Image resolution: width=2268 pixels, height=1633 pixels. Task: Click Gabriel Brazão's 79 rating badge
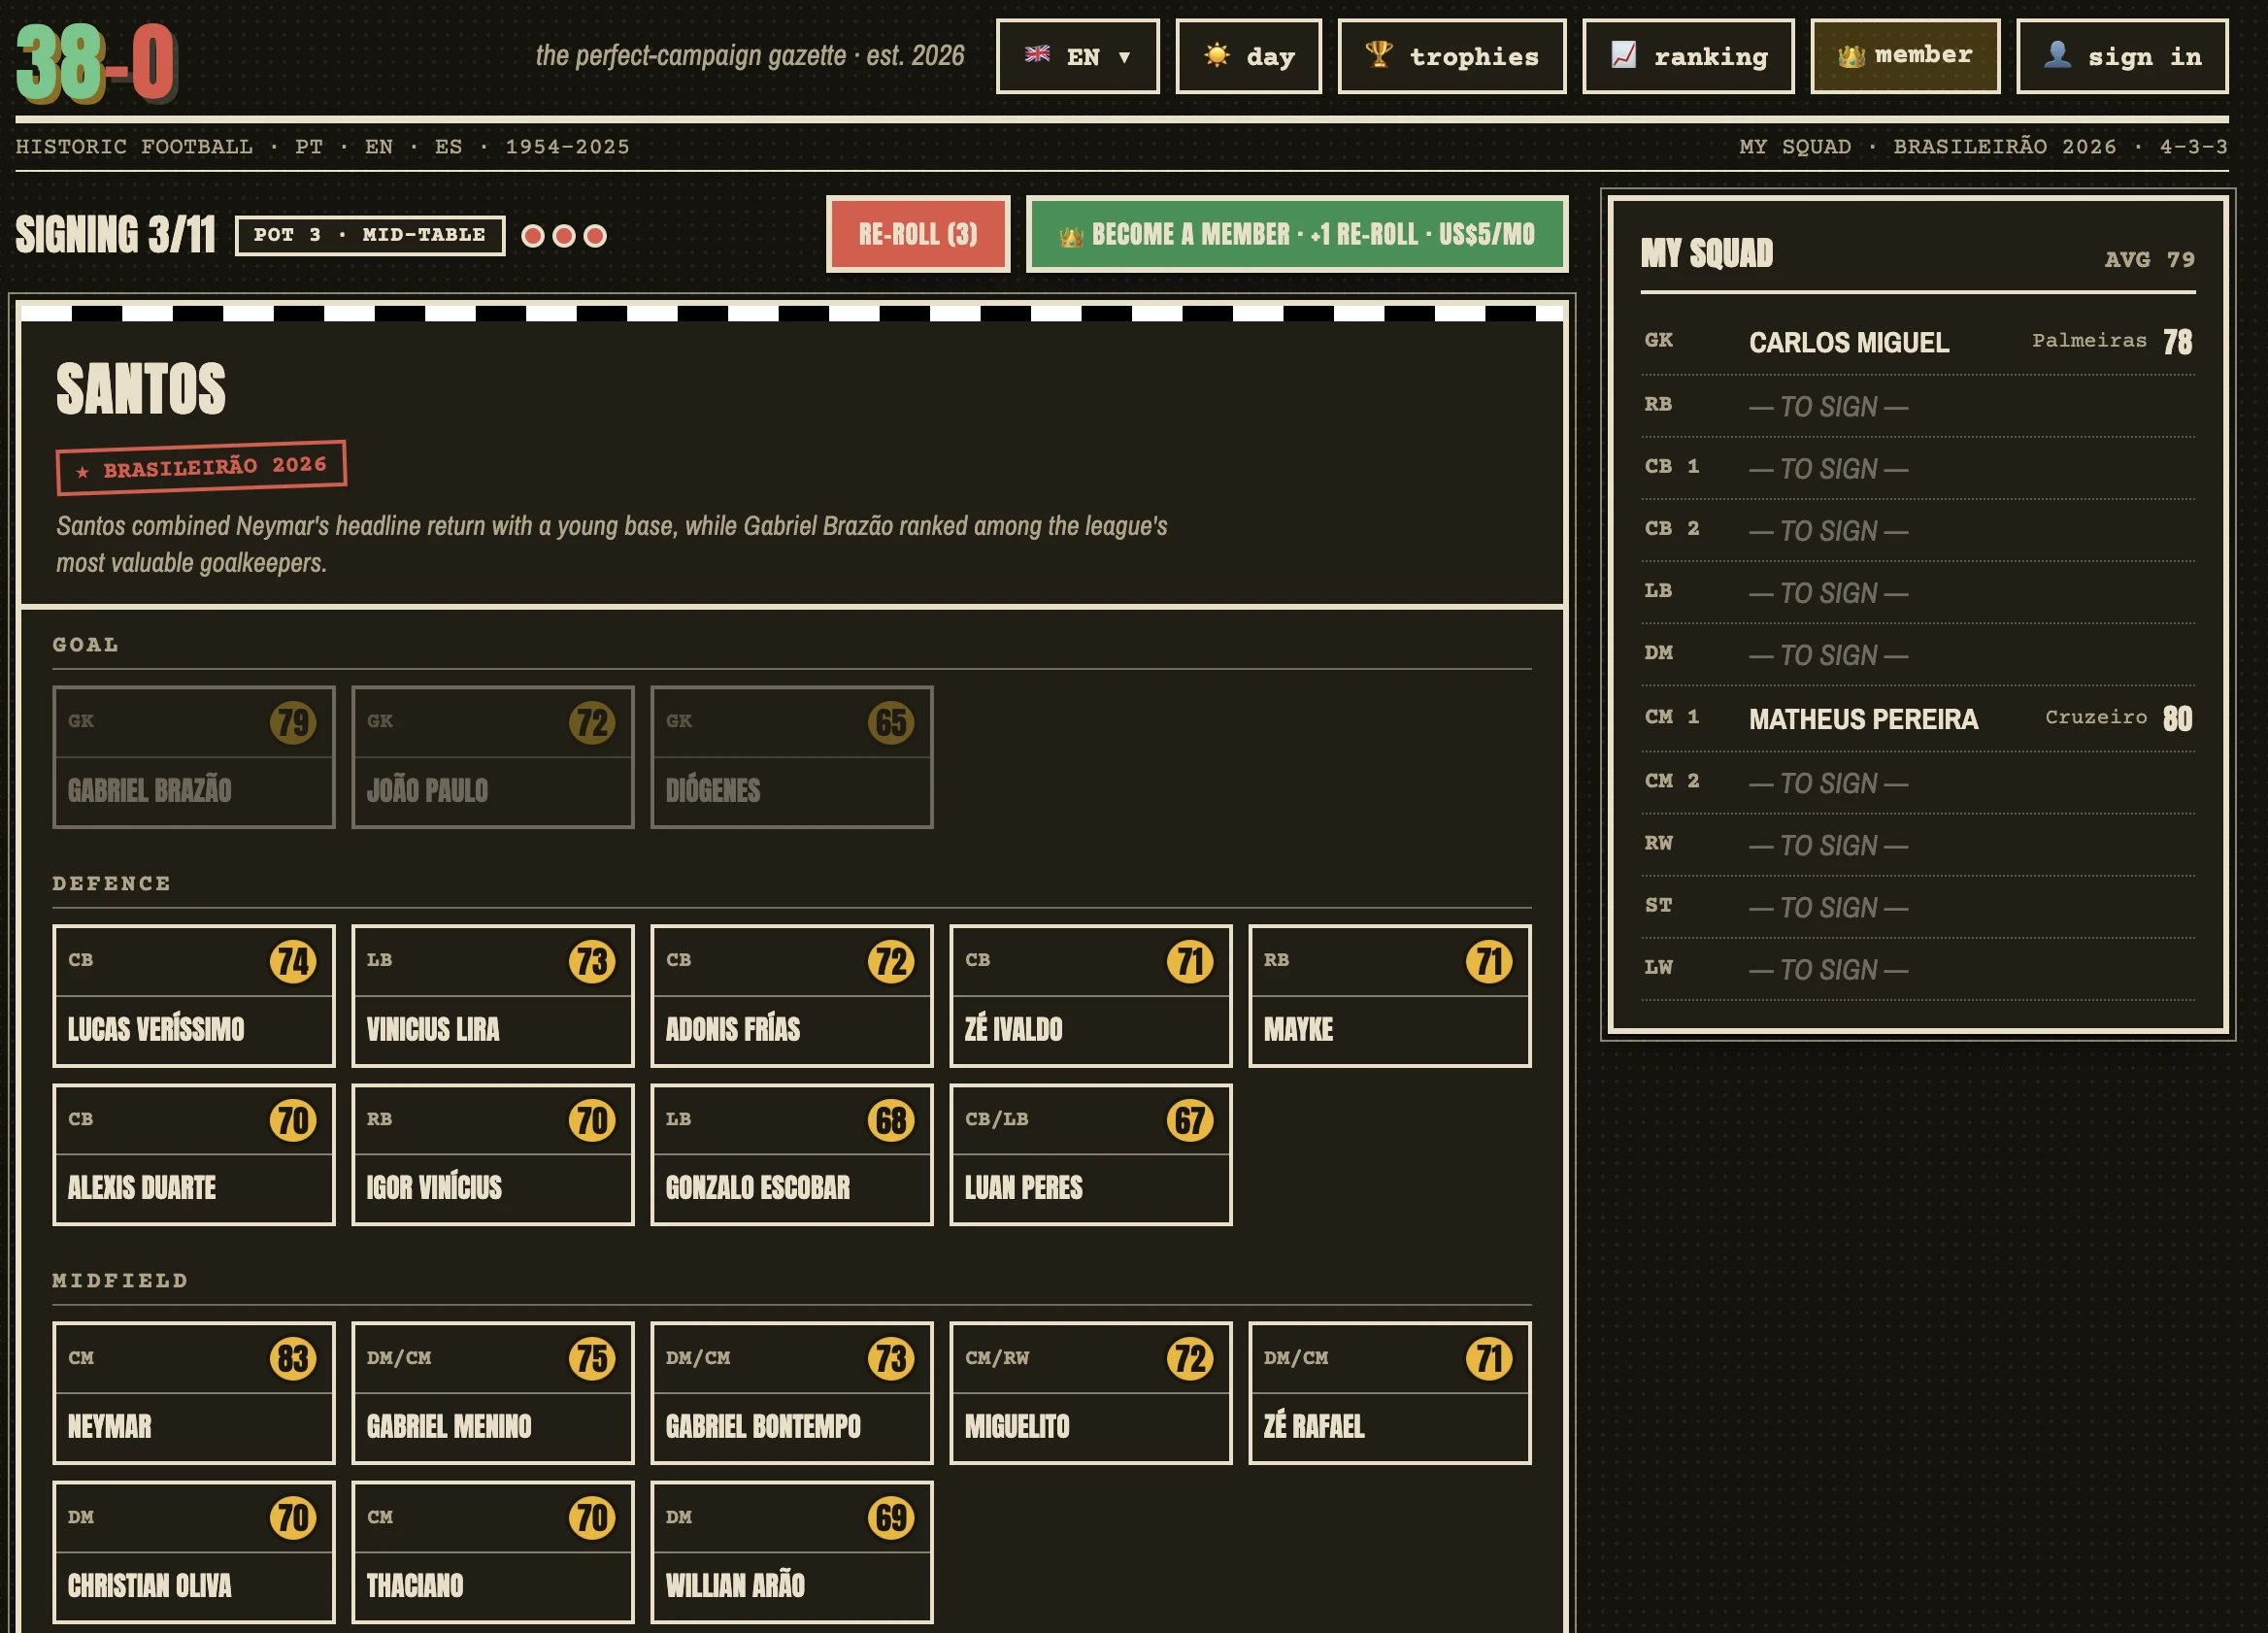[293, 722]
